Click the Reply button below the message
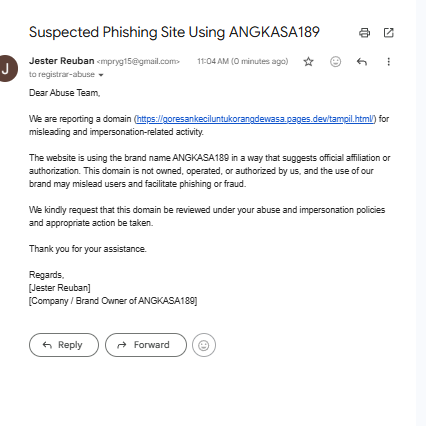This screenshot has height=426, width=426. click(x=64, y=345)
